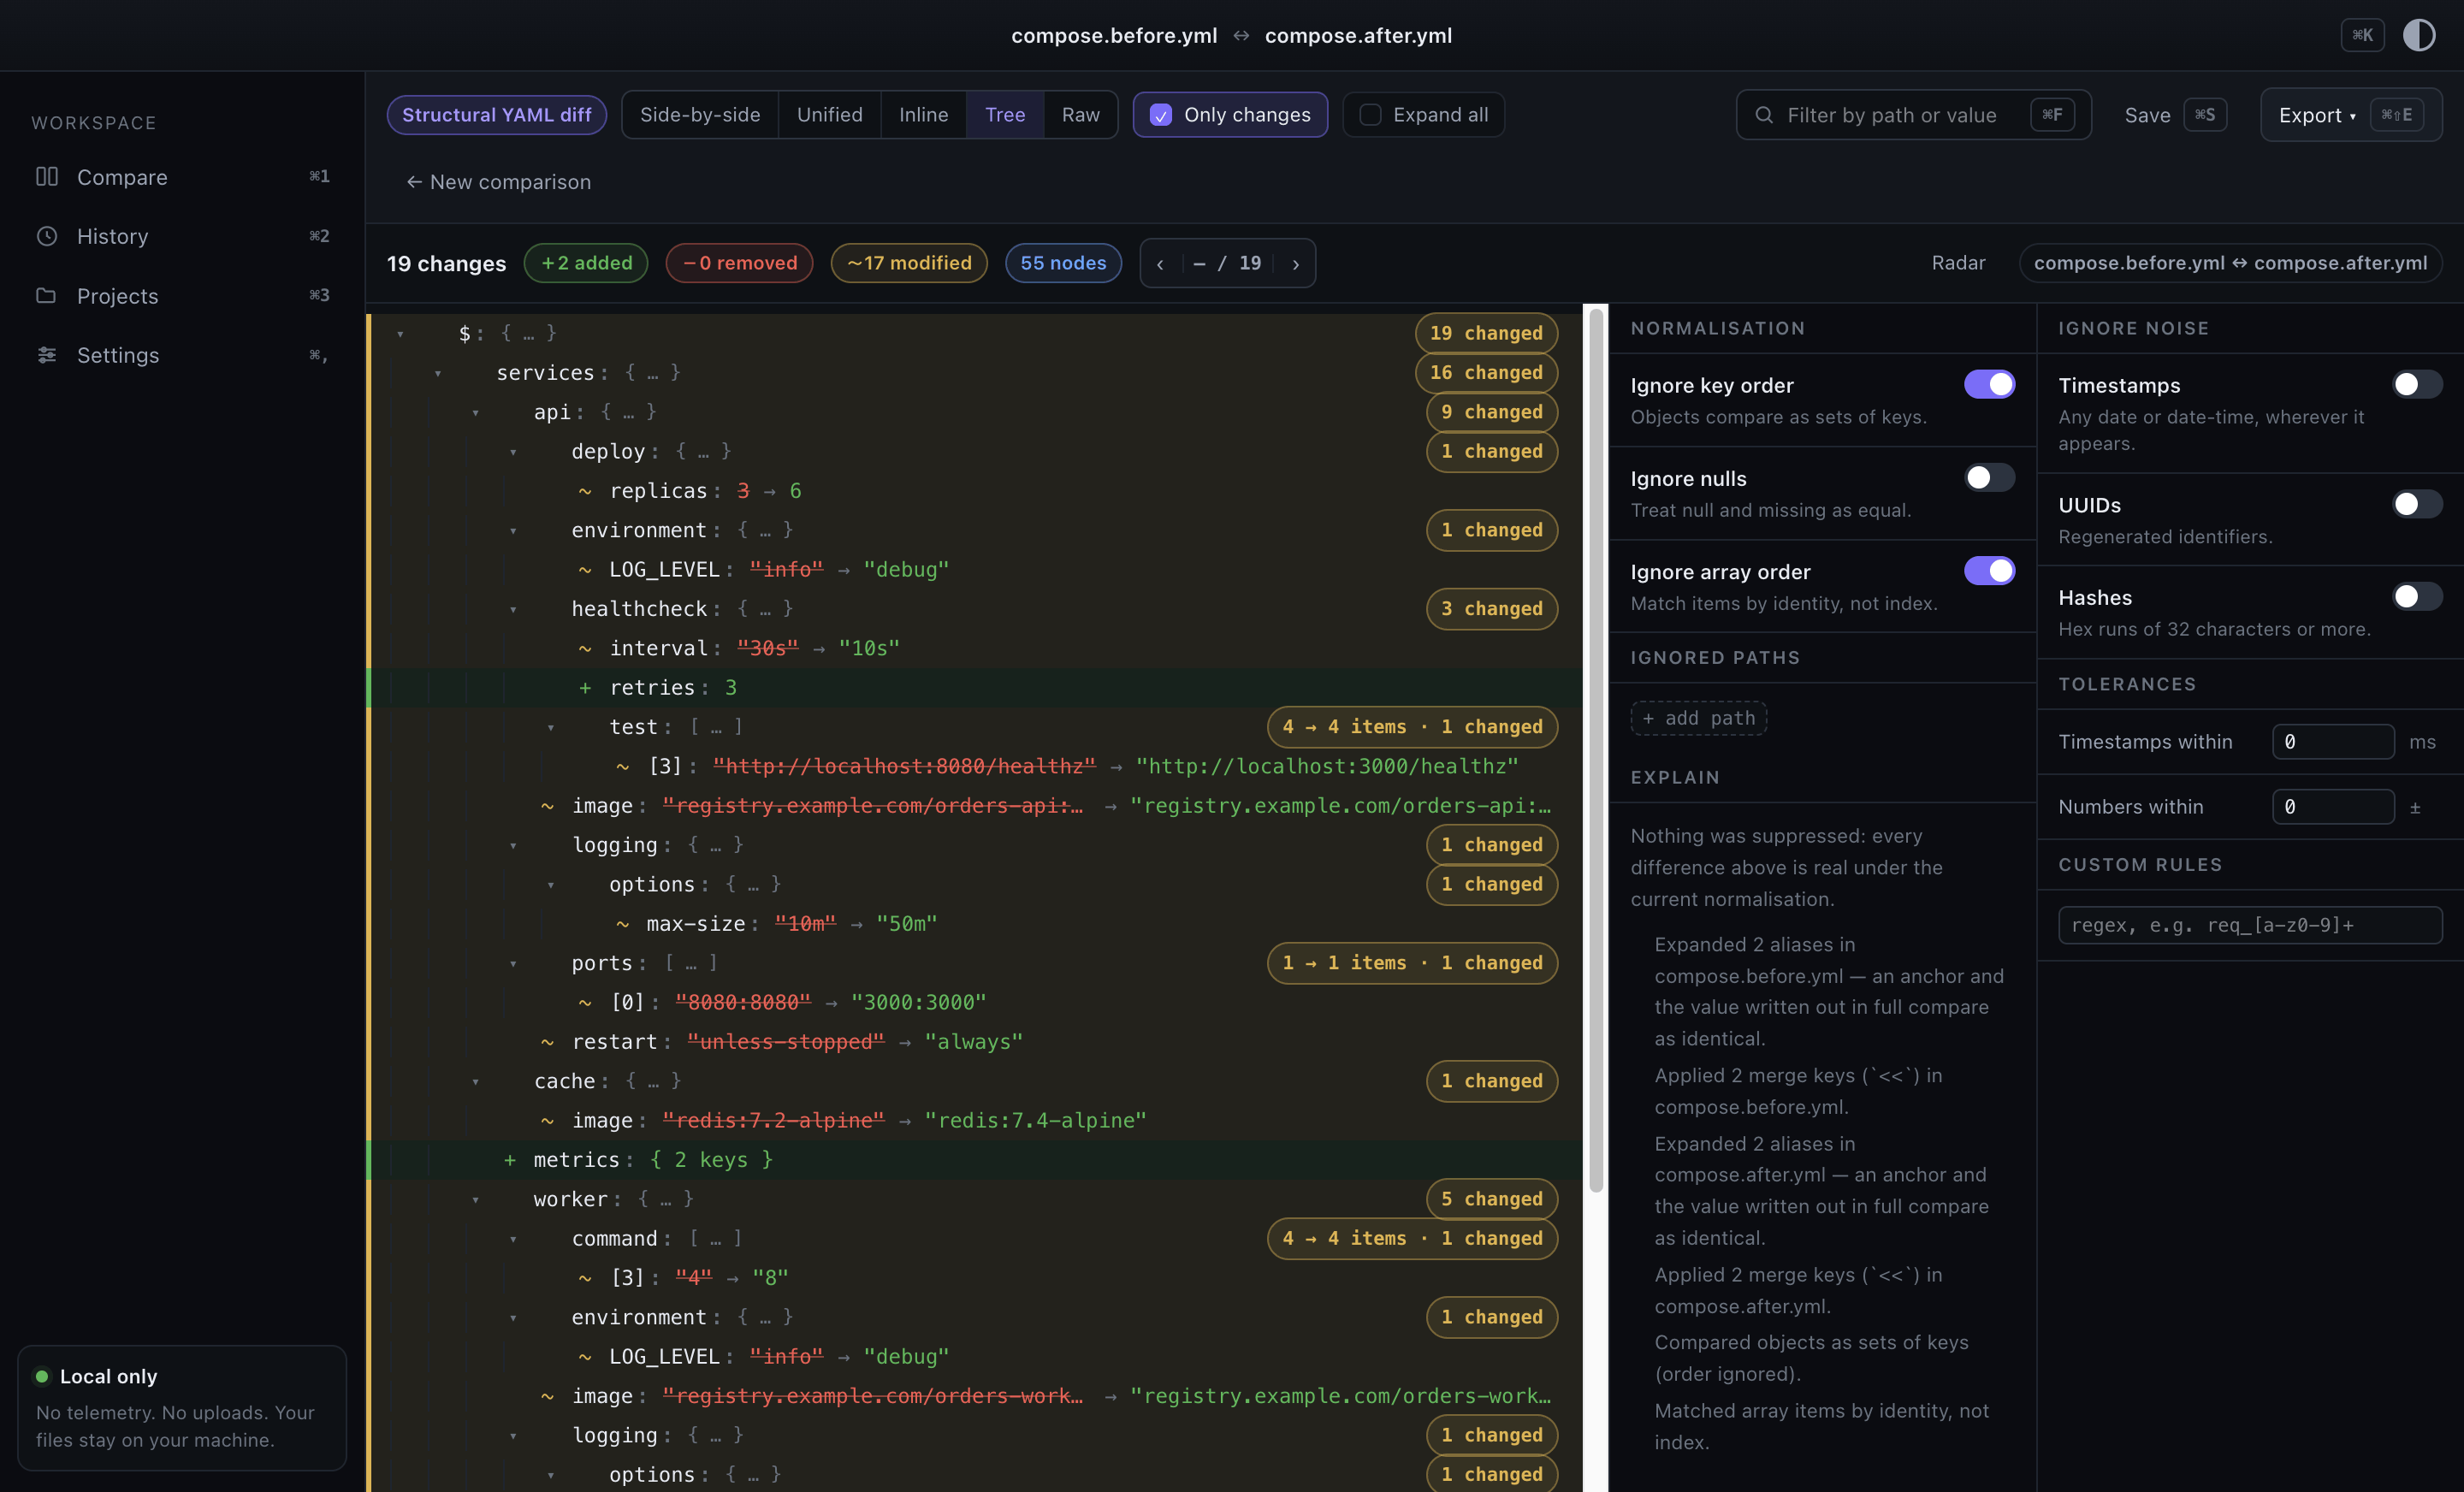Select the redis image row under cache
The width and height of the screenshot is (2464, 1492).
(x=975, y=1121)
